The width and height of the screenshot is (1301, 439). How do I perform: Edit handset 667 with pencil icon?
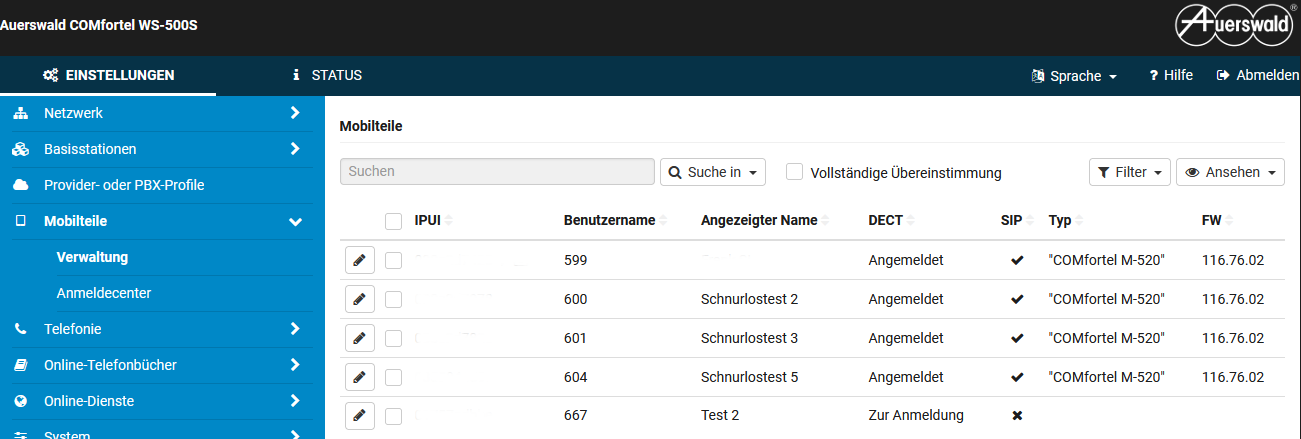pyautogui.click(x=359, y=416)
